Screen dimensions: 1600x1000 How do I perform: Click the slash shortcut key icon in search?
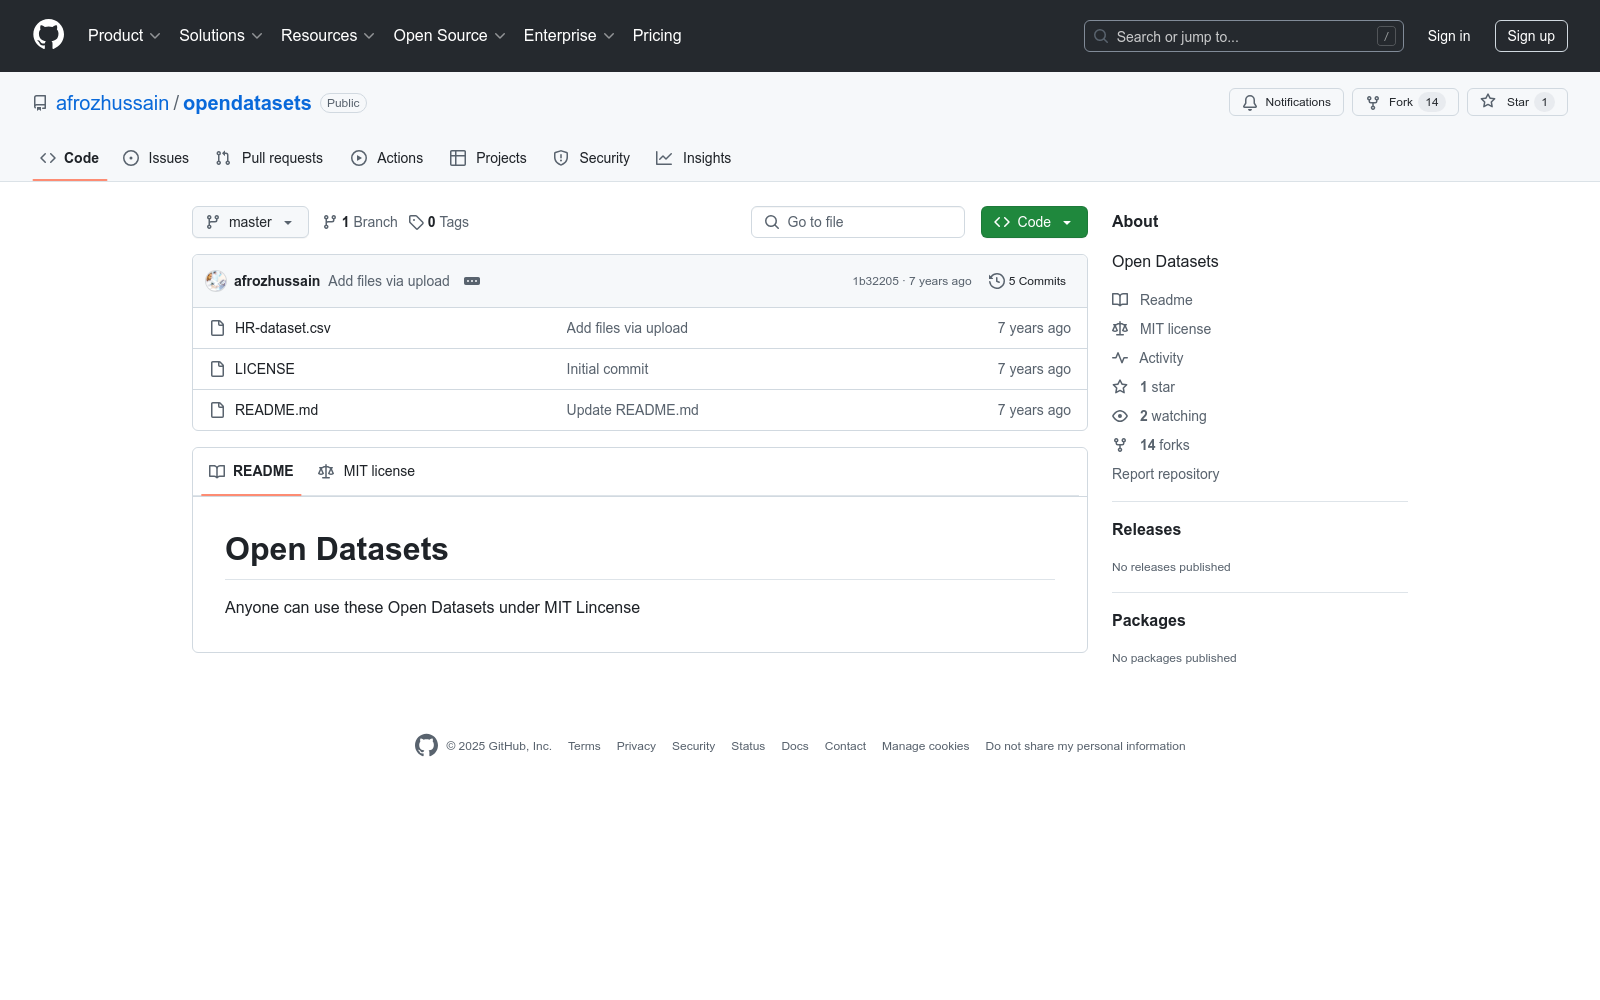(x=1386, y=36)
